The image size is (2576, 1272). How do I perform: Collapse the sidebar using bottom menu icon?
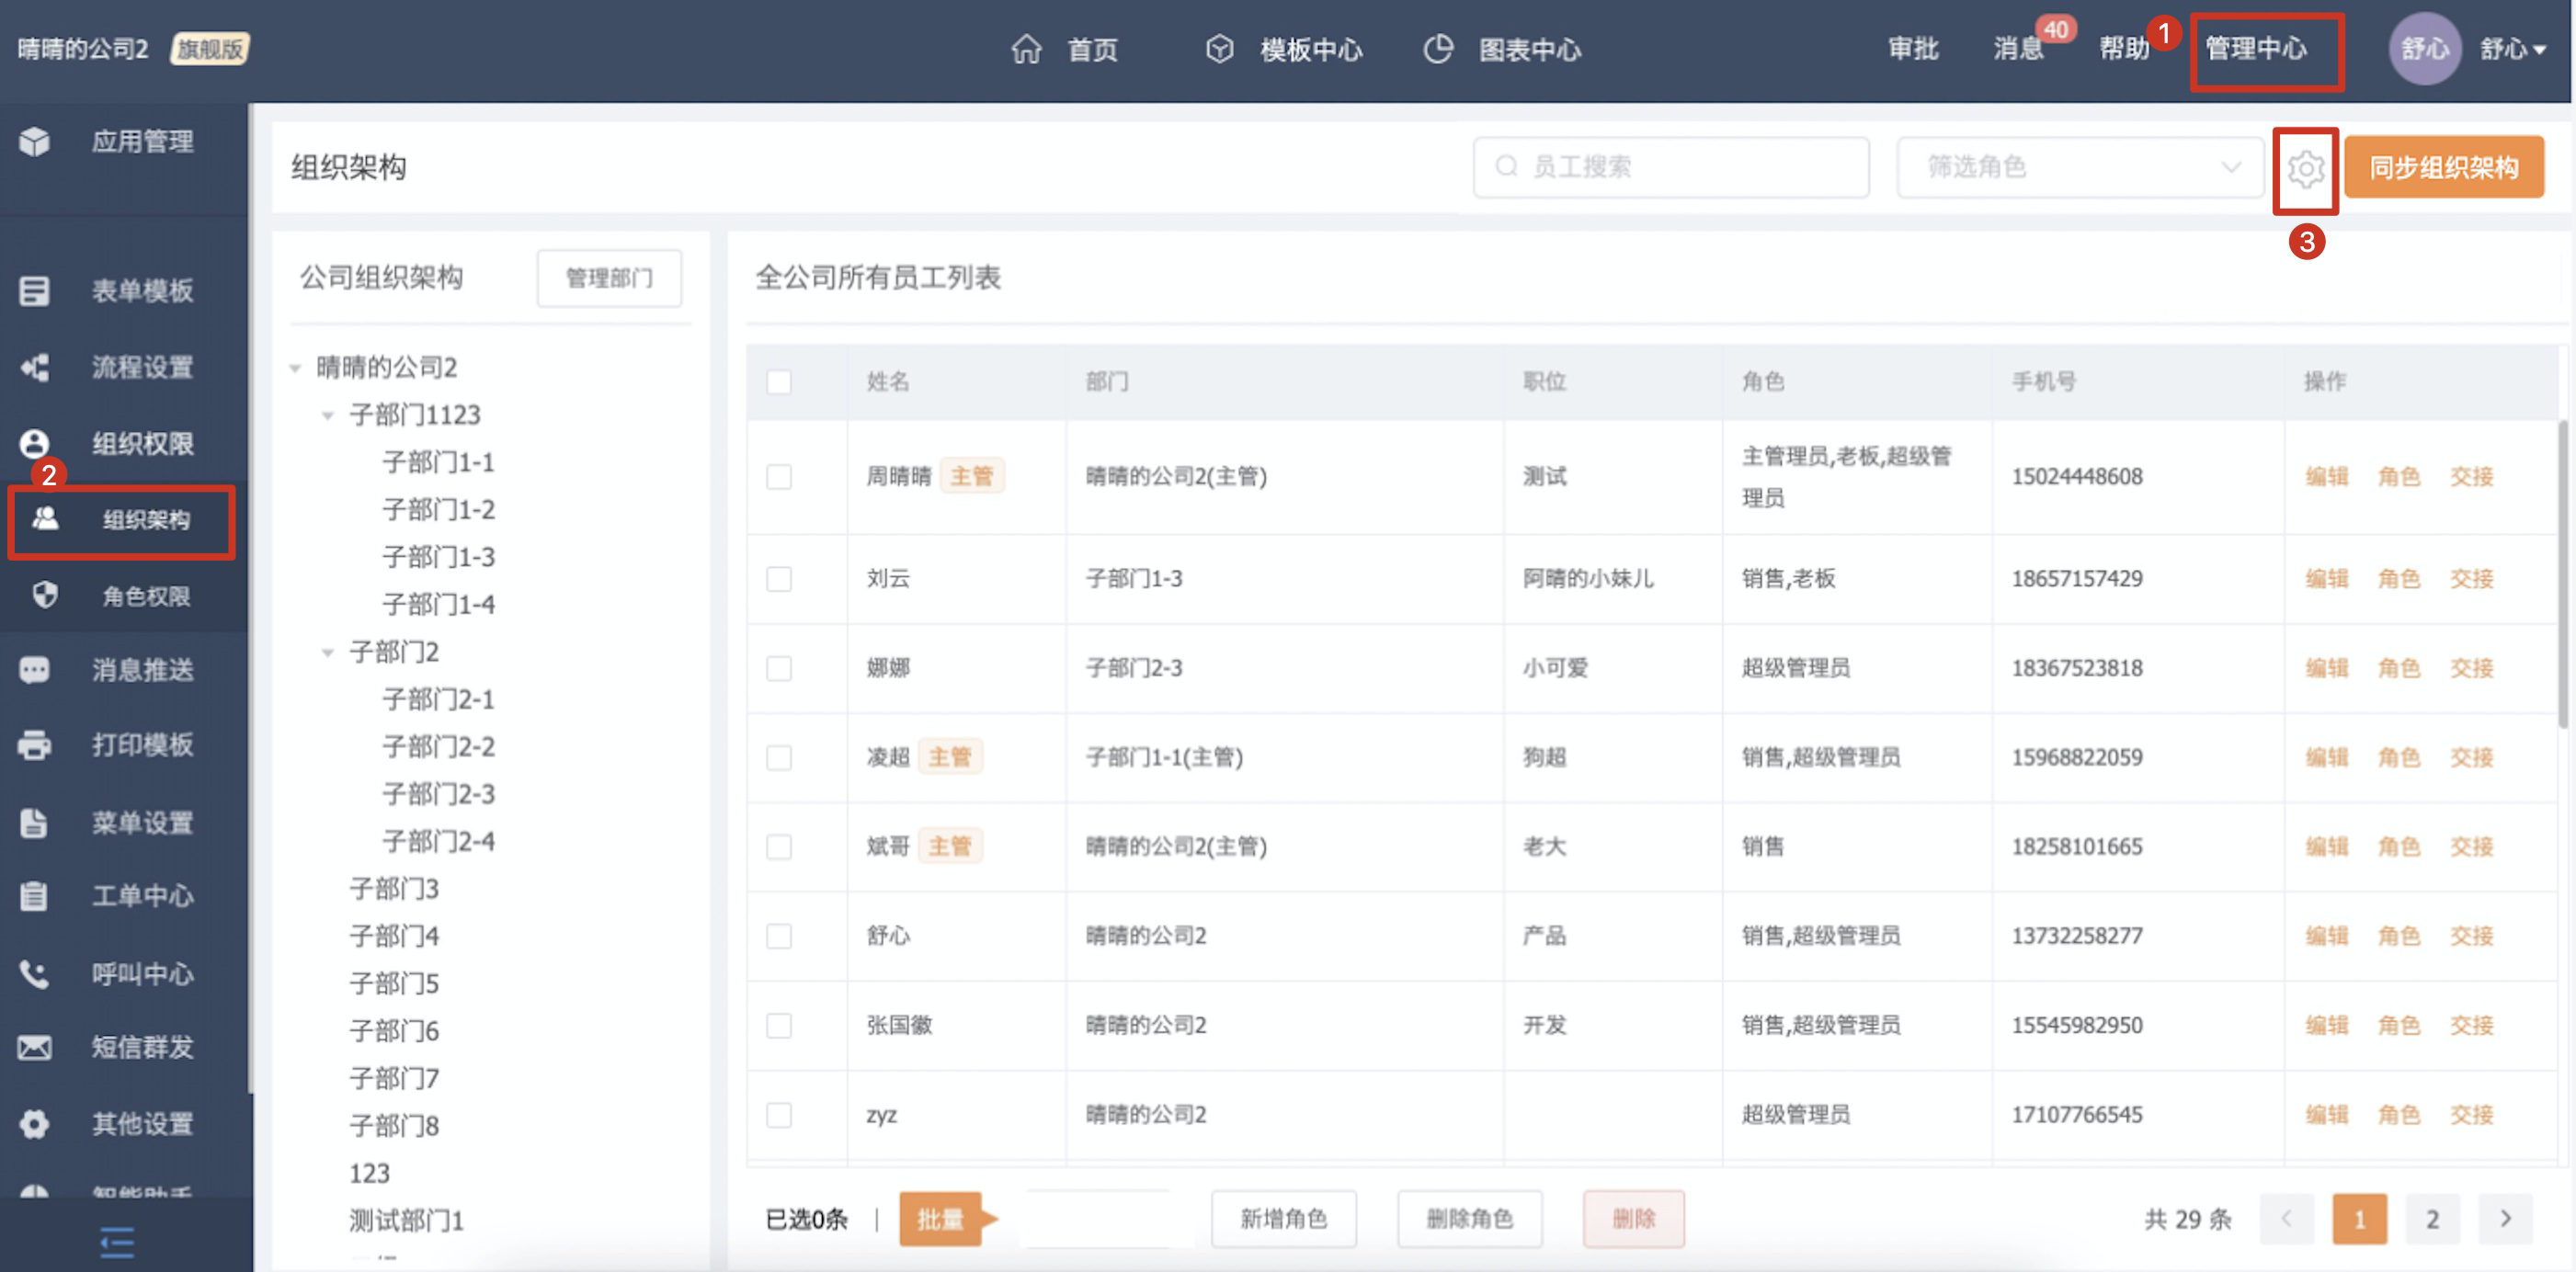117,1243
